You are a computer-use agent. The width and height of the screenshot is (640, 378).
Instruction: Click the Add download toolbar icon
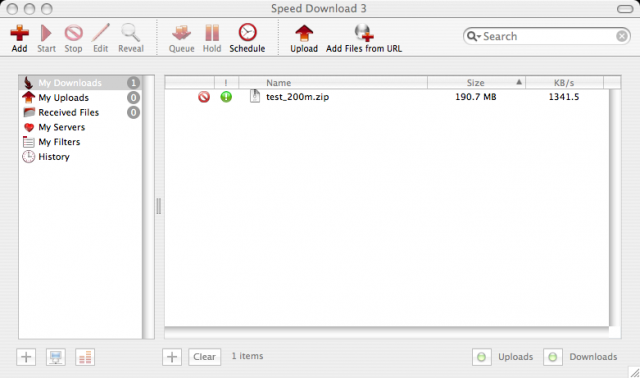(19, 33)
